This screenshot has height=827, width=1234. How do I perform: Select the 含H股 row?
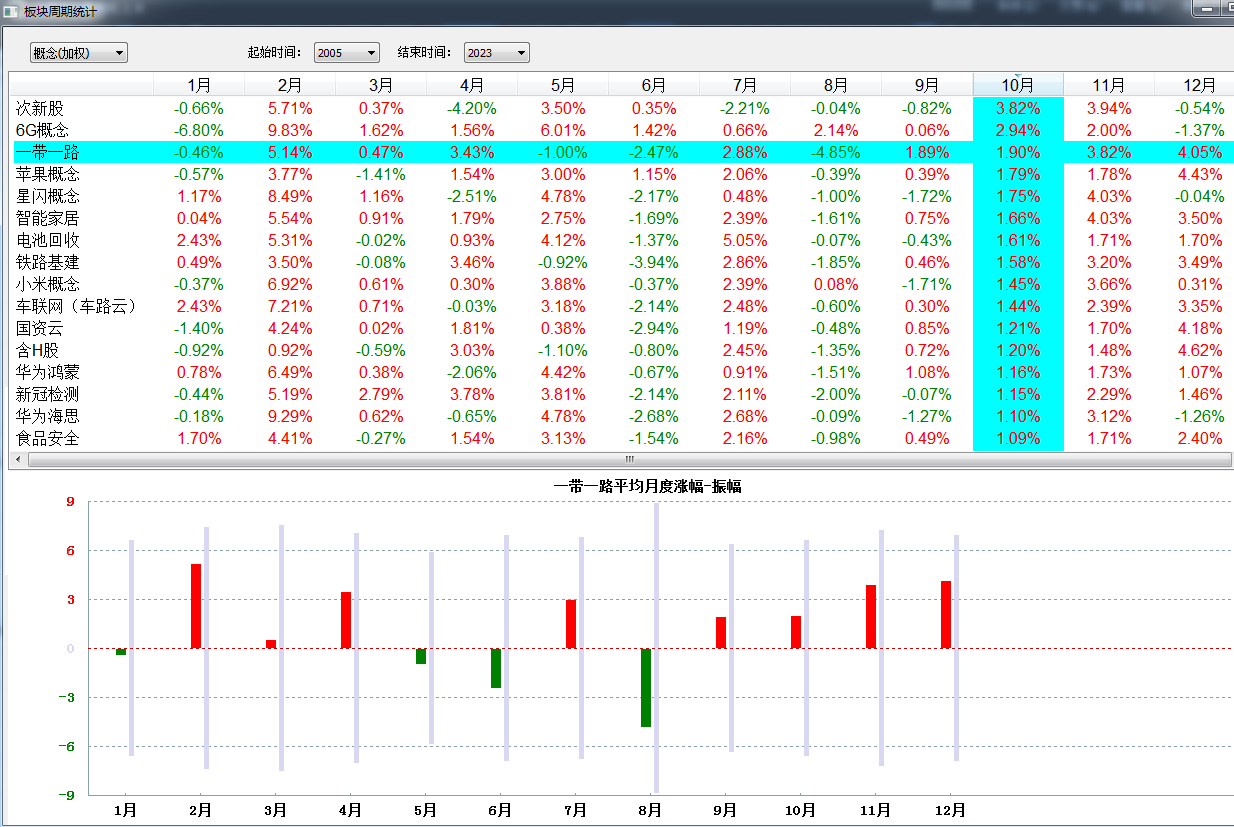pos(621,350)
